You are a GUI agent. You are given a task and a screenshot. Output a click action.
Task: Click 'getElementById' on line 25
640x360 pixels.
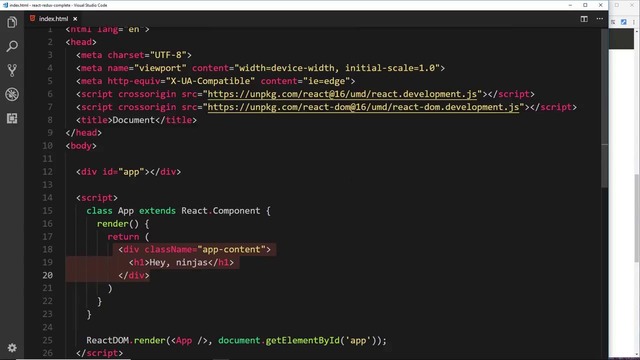pyautogui.click(x=302, y=340)
